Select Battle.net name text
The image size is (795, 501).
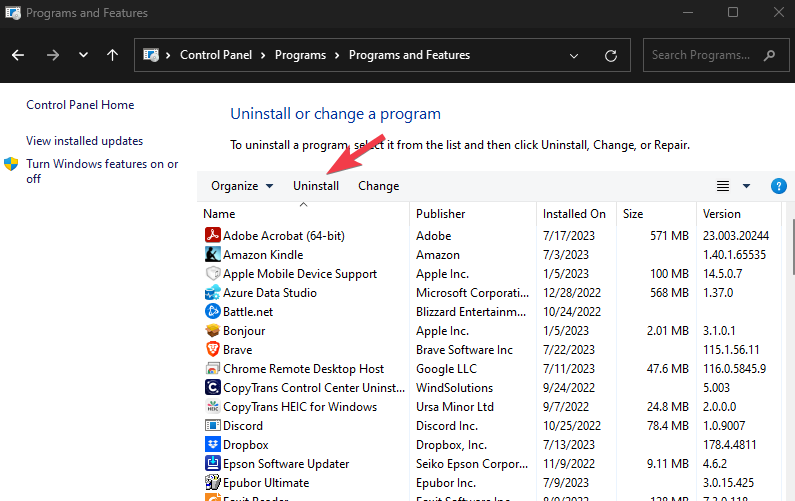[x=248, y=312]
